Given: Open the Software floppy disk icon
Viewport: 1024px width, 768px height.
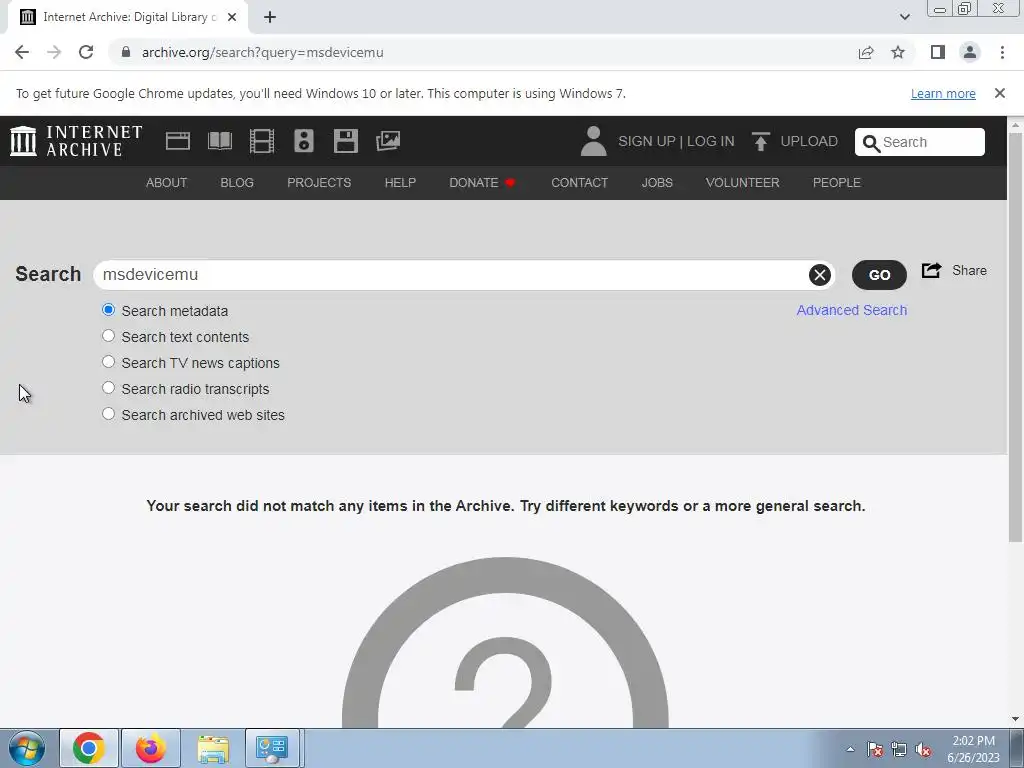Looking at the screenshot, I should [x=345, y=141].
